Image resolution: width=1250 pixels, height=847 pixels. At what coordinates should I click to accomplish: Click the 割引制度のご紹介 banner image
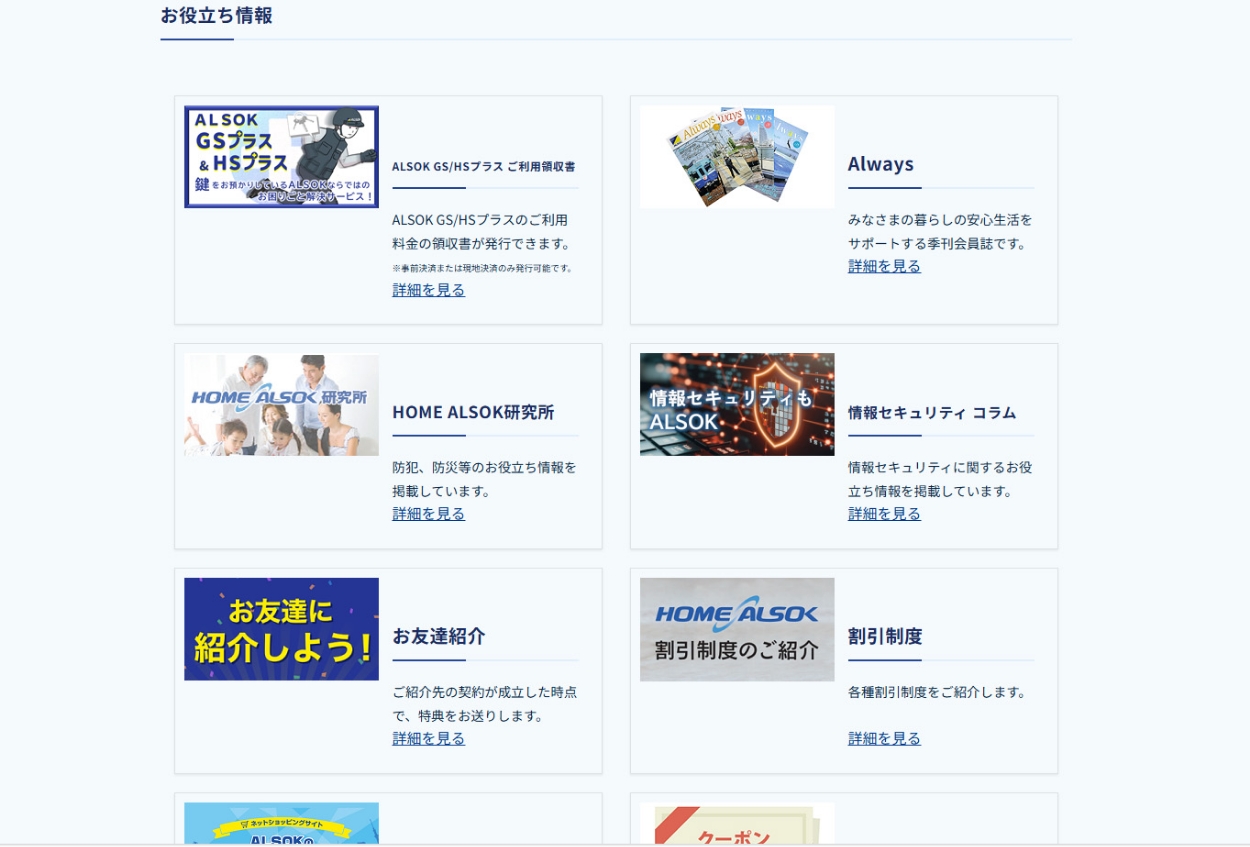(737, 629)
